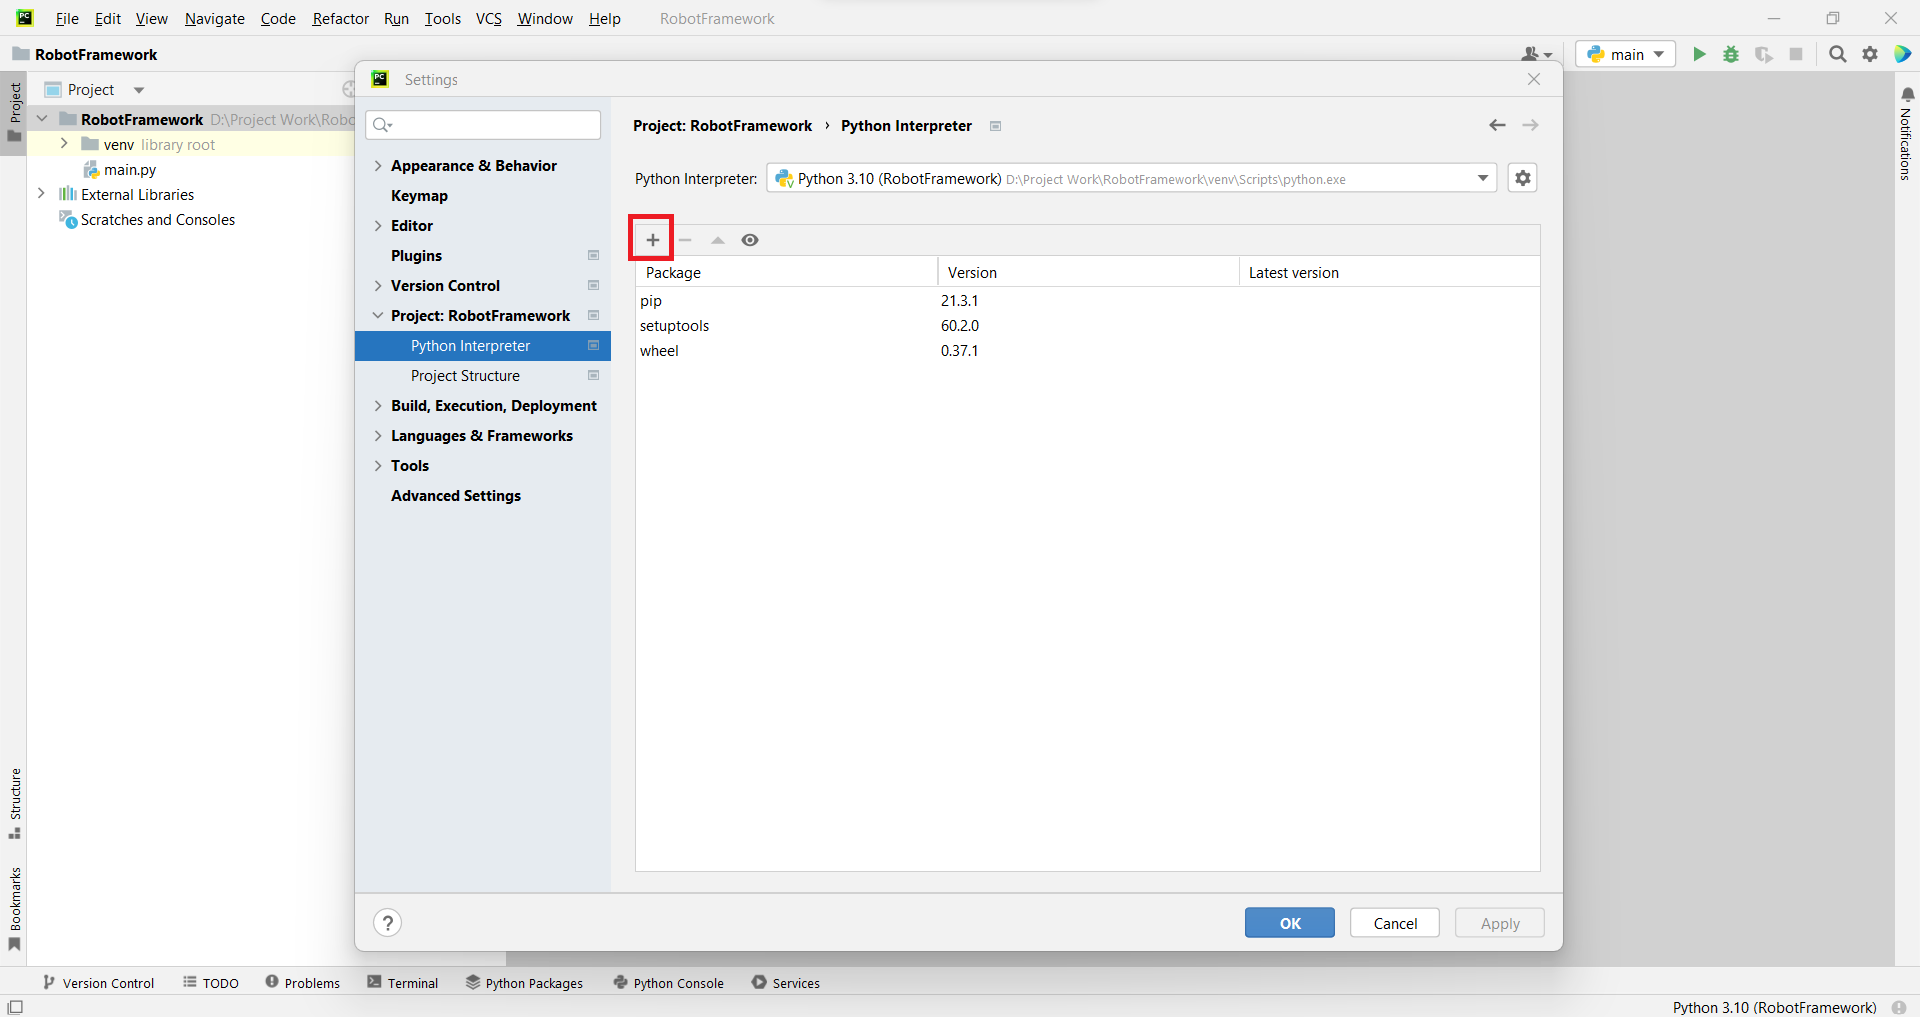The width and height of the screenshot is (1920, 1017).
Task: Open the VCS menu
Action: [488, 18]
